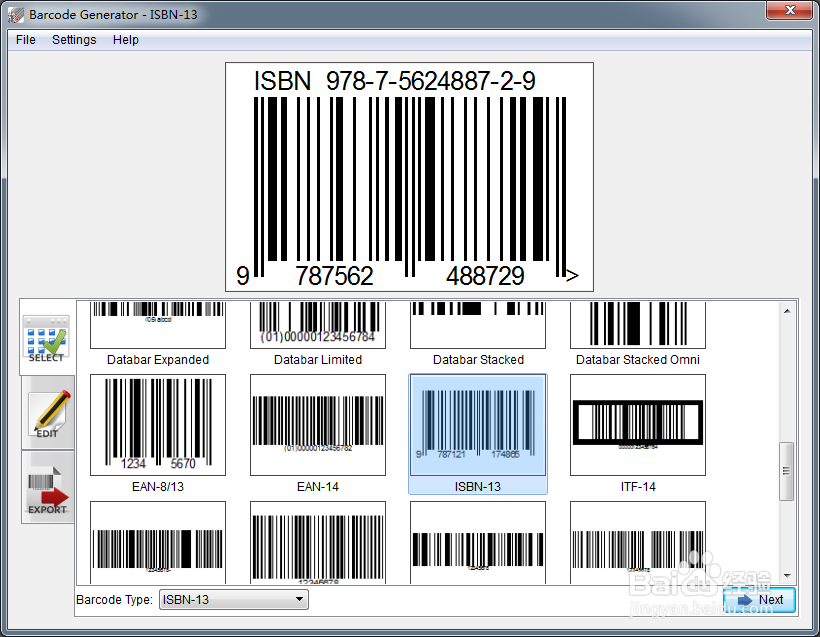Click the Databar Limited label

coord(318,360)
